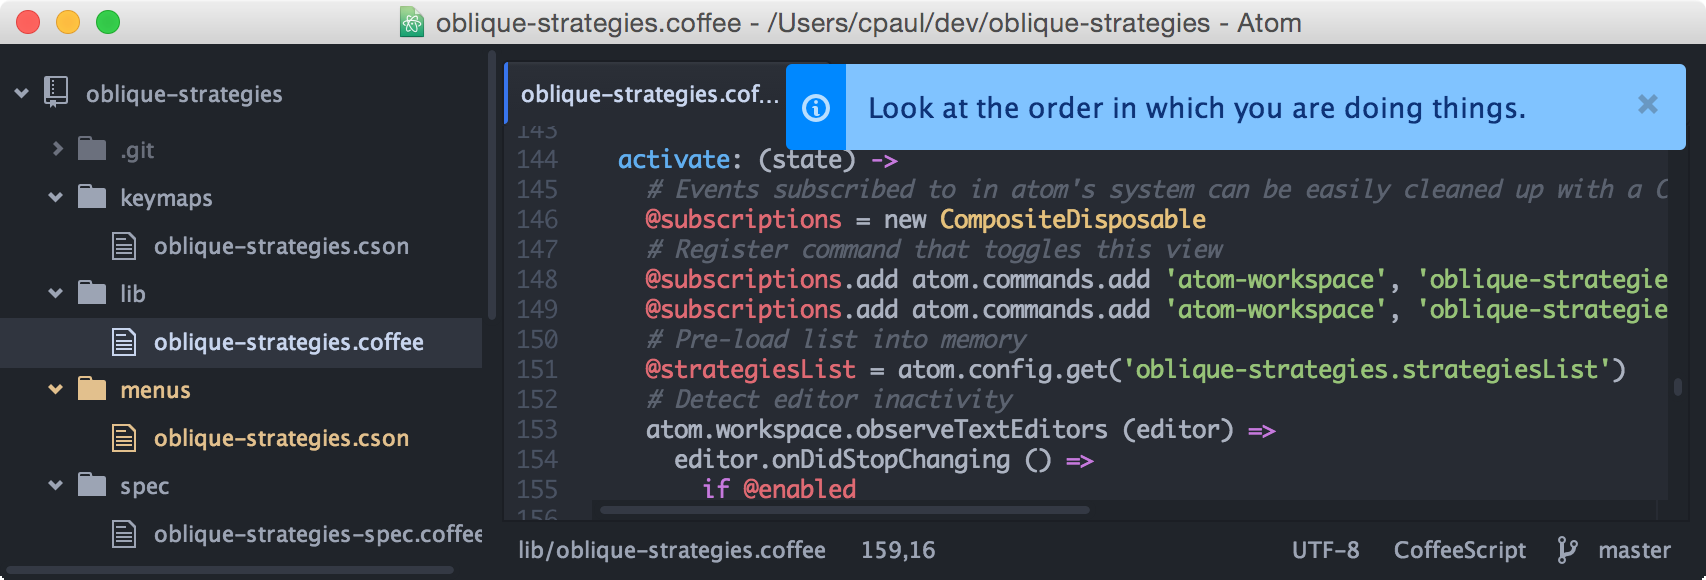Click the editor's horizontal scrollbar

[x=844, y=510]
